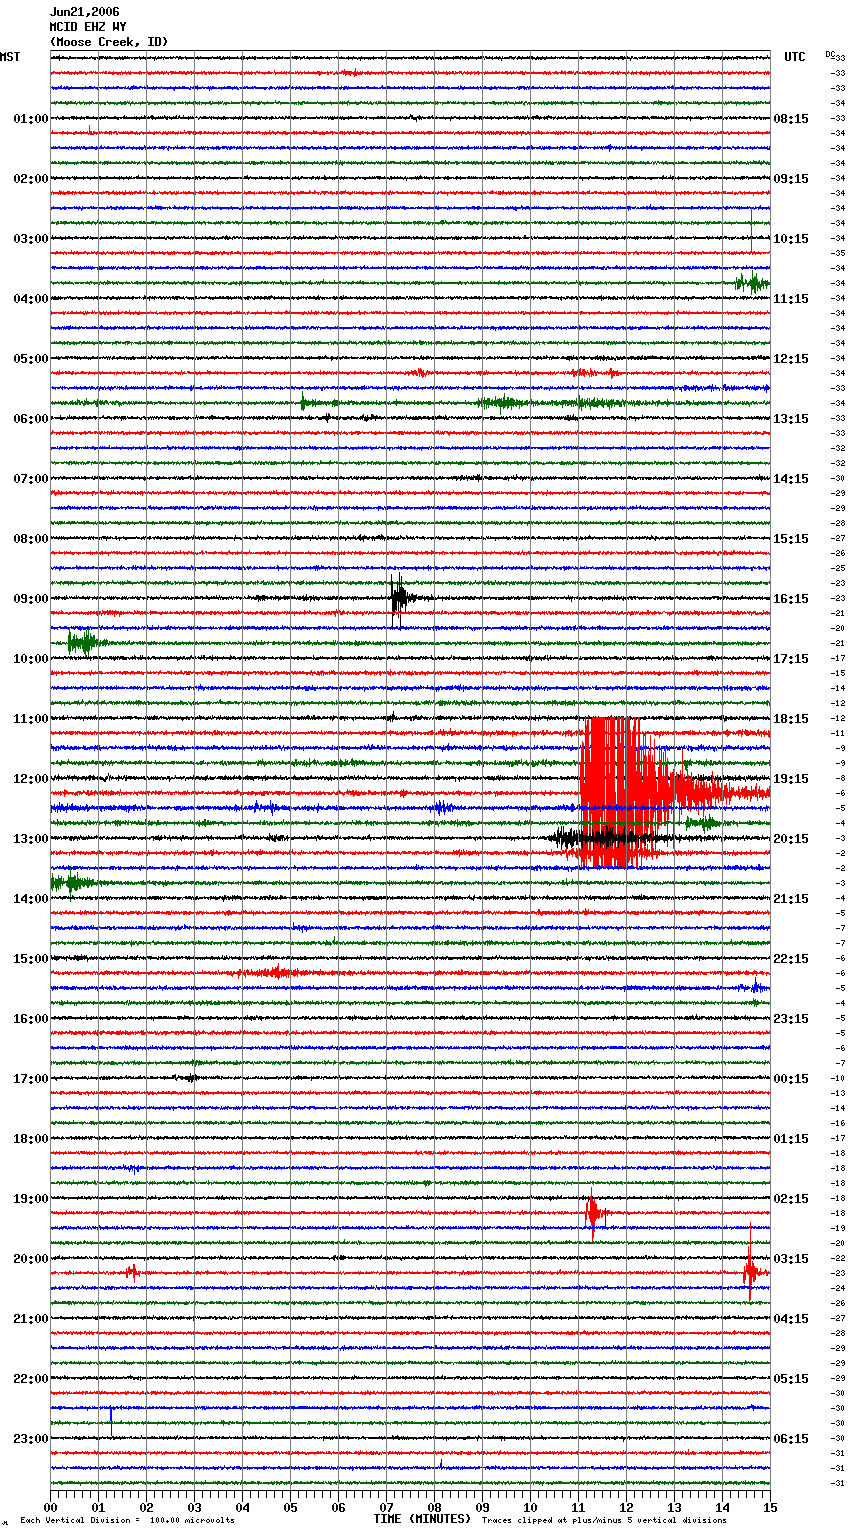Pick the UTC time label '06:15'
The image size is (850, 1534).
[791, 1439]
